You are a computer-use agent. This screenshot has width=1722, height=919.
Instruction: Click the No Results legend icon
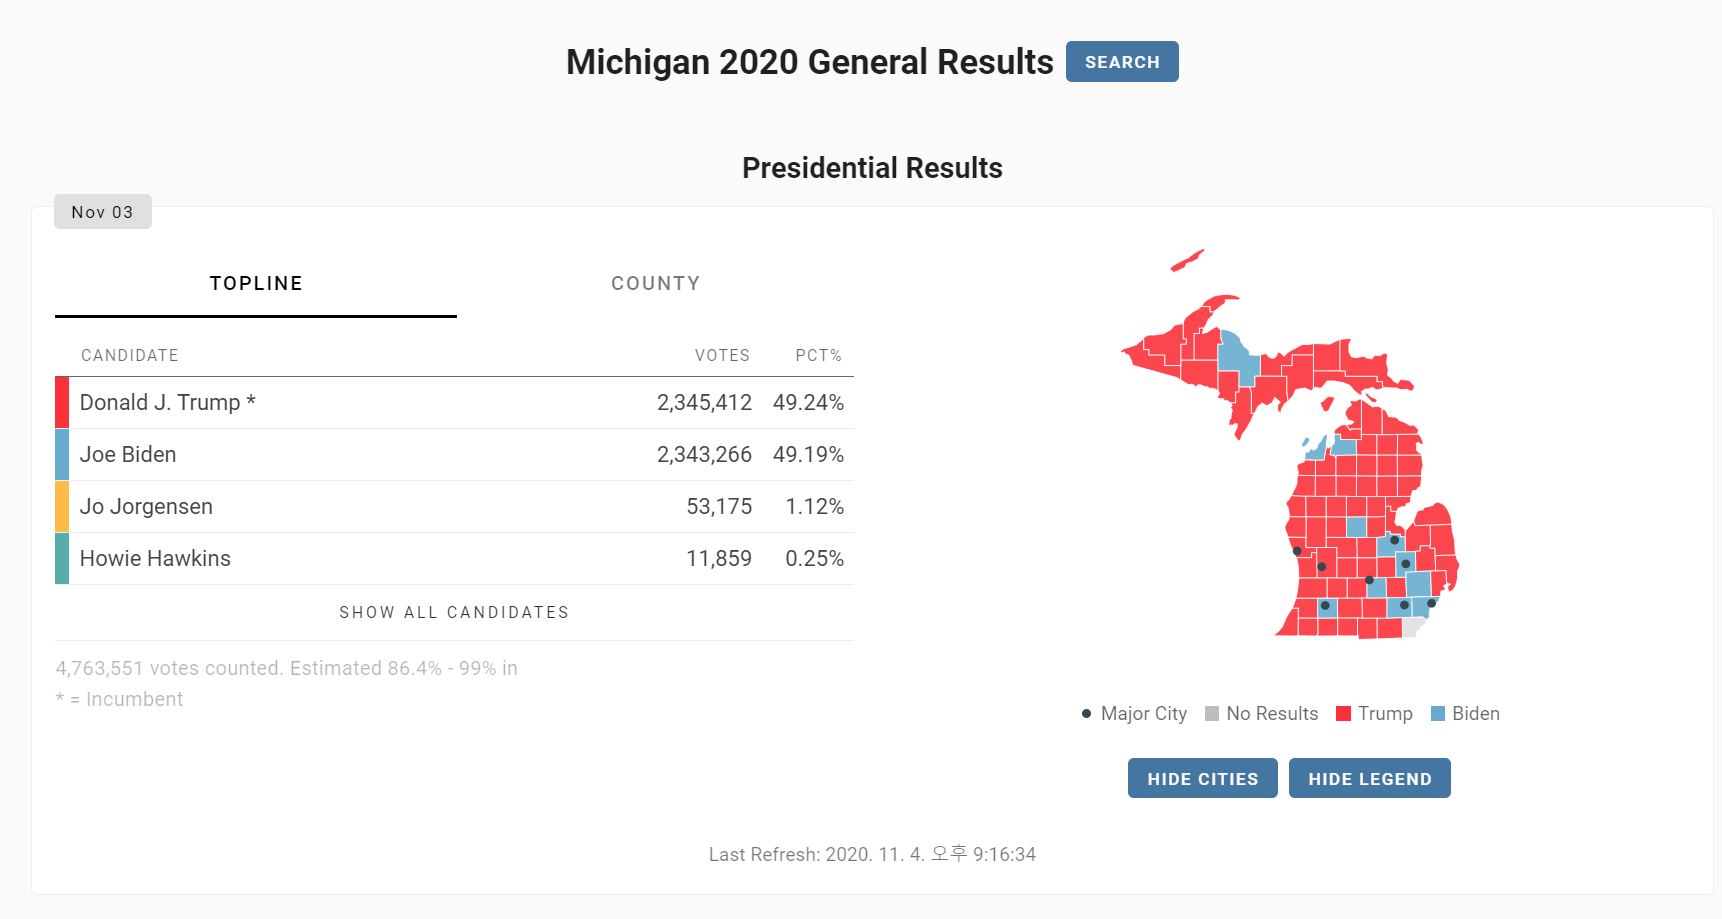(1212, 714)
